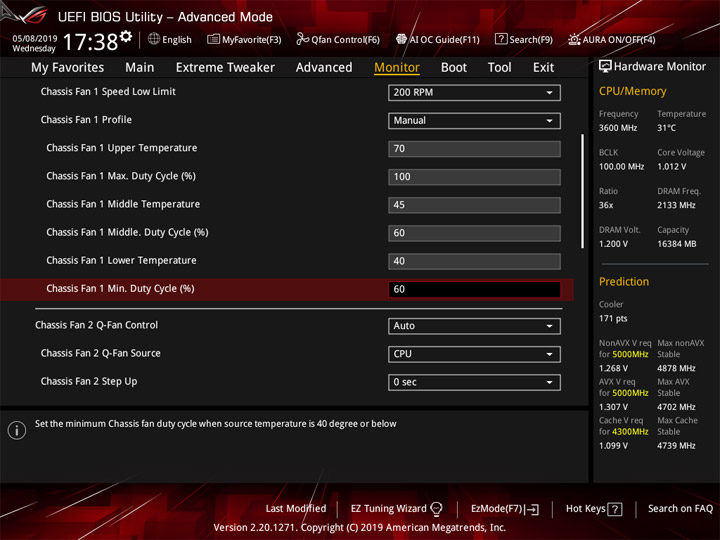This screenshot has width=720, height=540.
Task: Click the 2133 MHz DRAM frequency value
Action: 676,205
